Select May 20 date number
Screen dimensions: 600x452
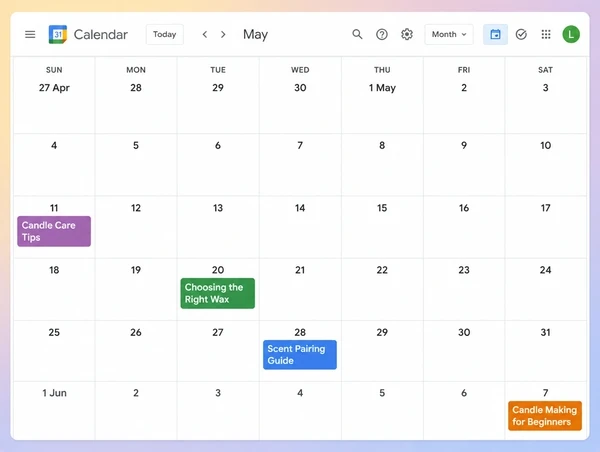[218, 270]
